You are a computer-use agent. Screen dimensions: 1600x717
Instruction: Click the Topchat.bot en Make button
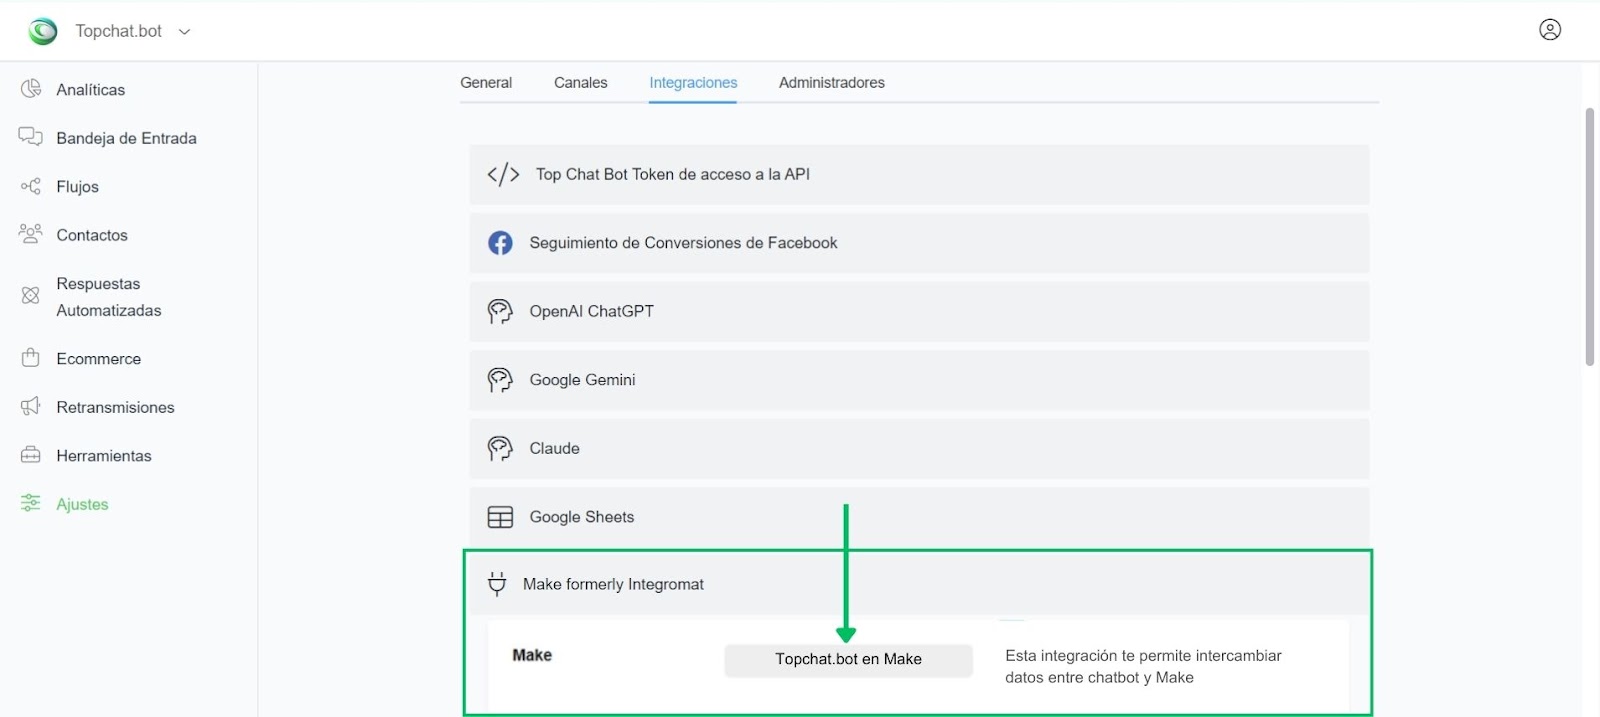pos(848,660)
